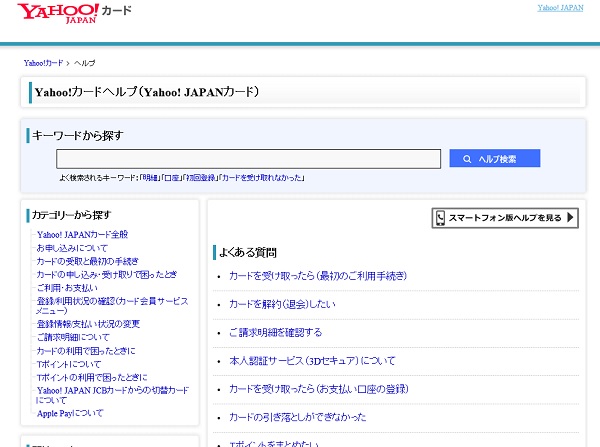This screenshot has width=600, height=447.
Task: Click the arrow icon on スマートフォン版ヘルプを見る
Action: click(570, 217)
